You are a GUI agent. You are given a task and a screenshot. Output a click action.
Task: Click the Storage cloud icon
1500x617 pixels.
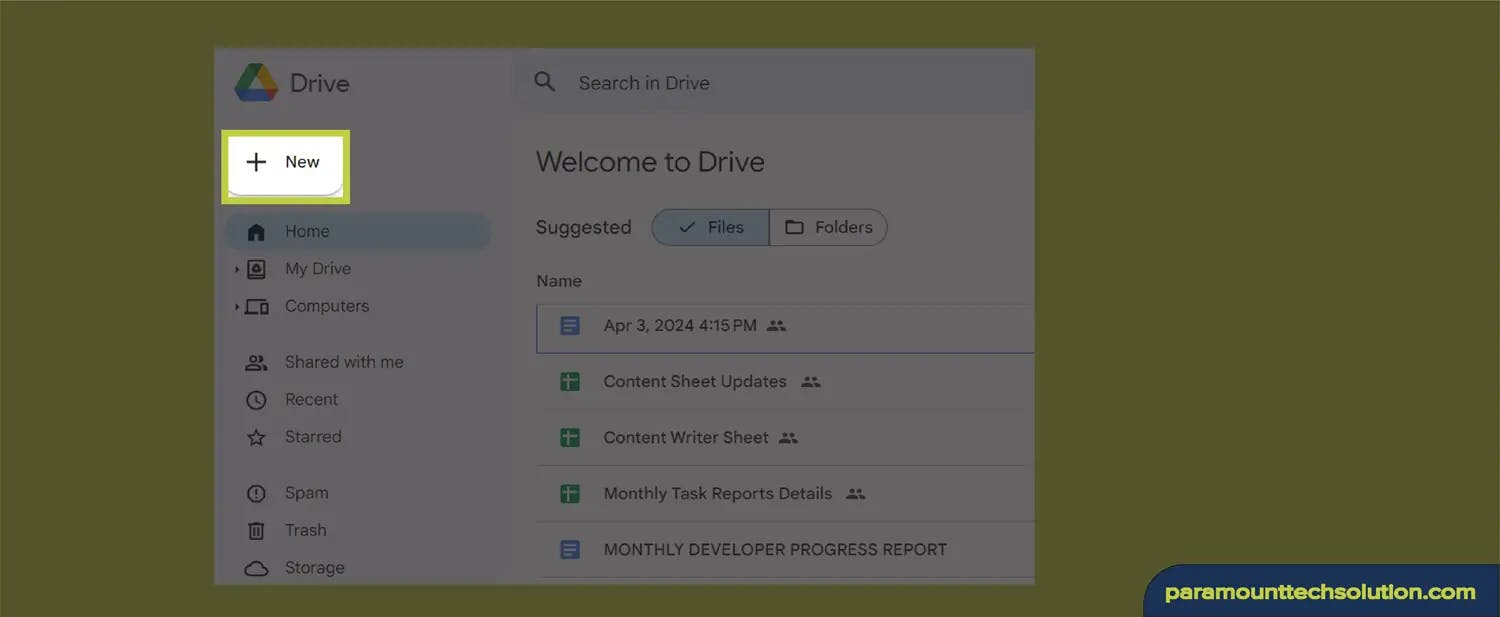pos(257,569)
